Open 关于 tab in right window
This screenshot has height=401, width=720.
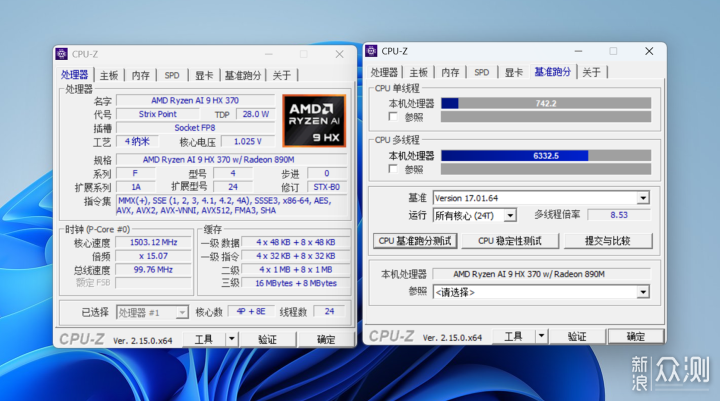[591, 72]
